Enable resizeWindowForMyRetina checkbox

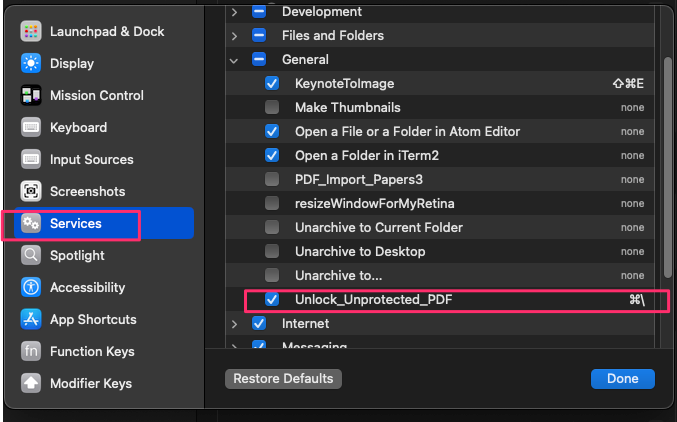click(x=272, y=203)
